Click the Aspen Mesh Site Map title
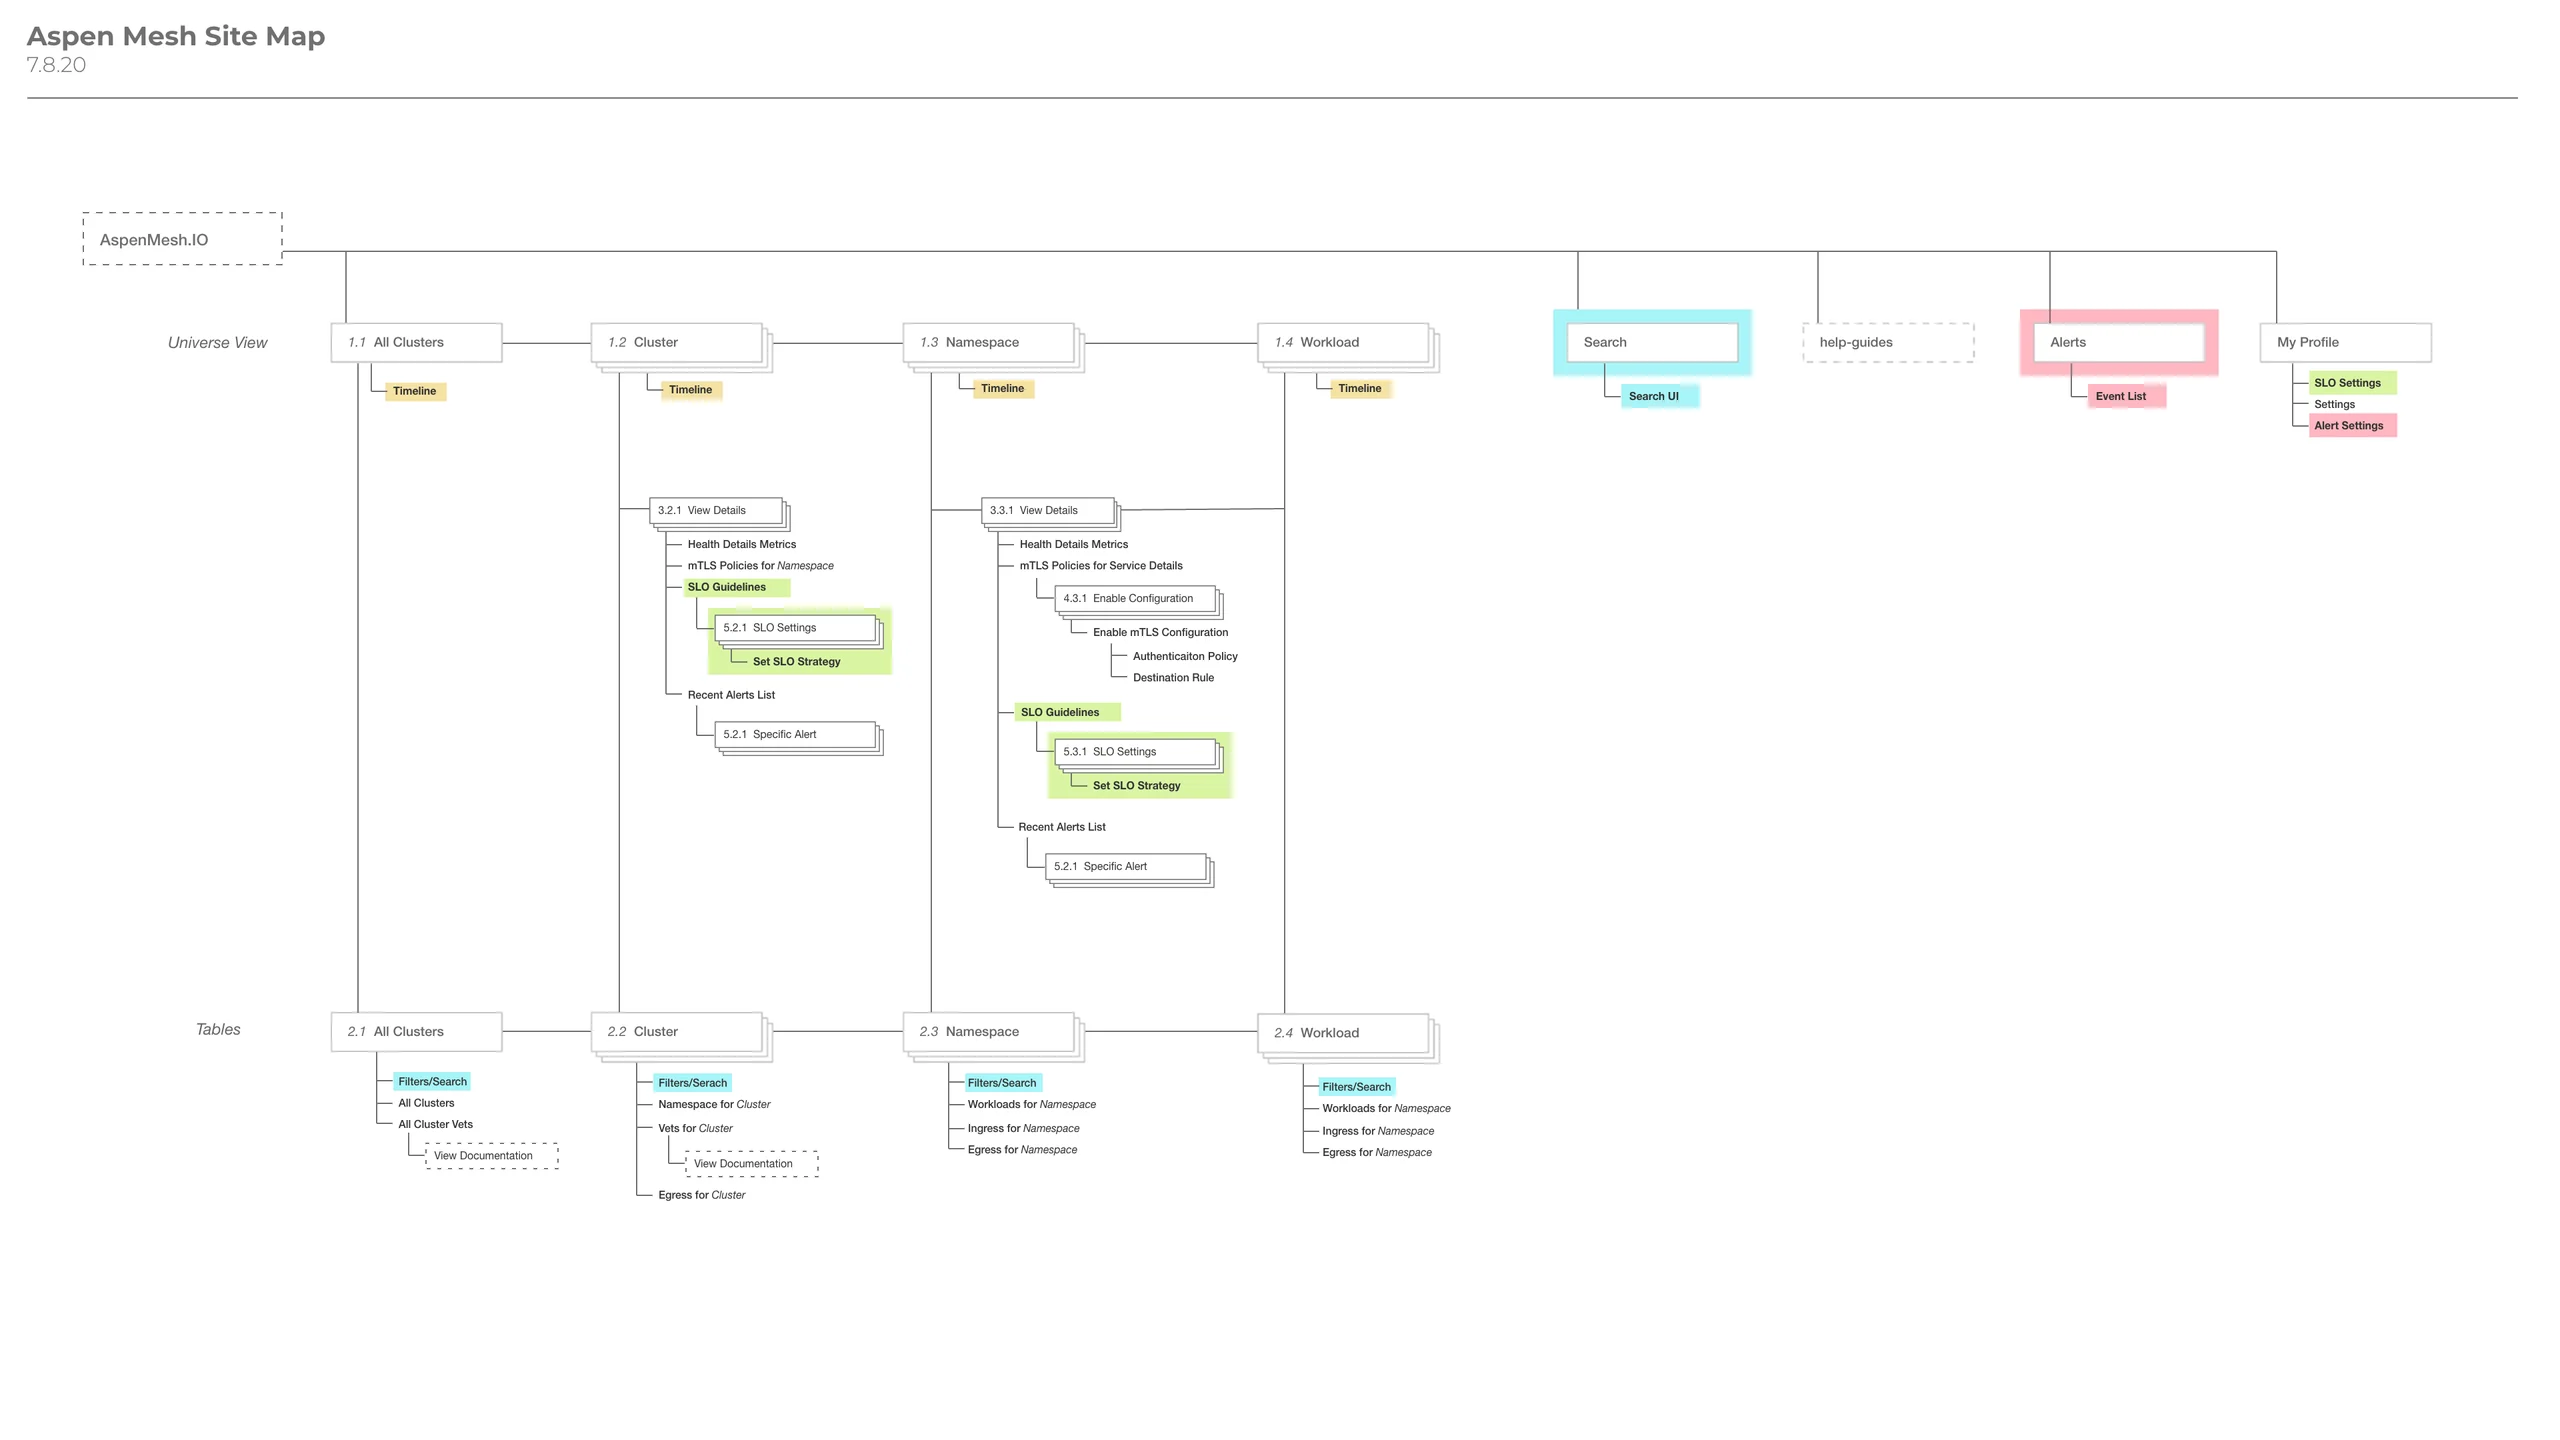Viewport: 2560px width, 1440px height. [x=176, y=36]
